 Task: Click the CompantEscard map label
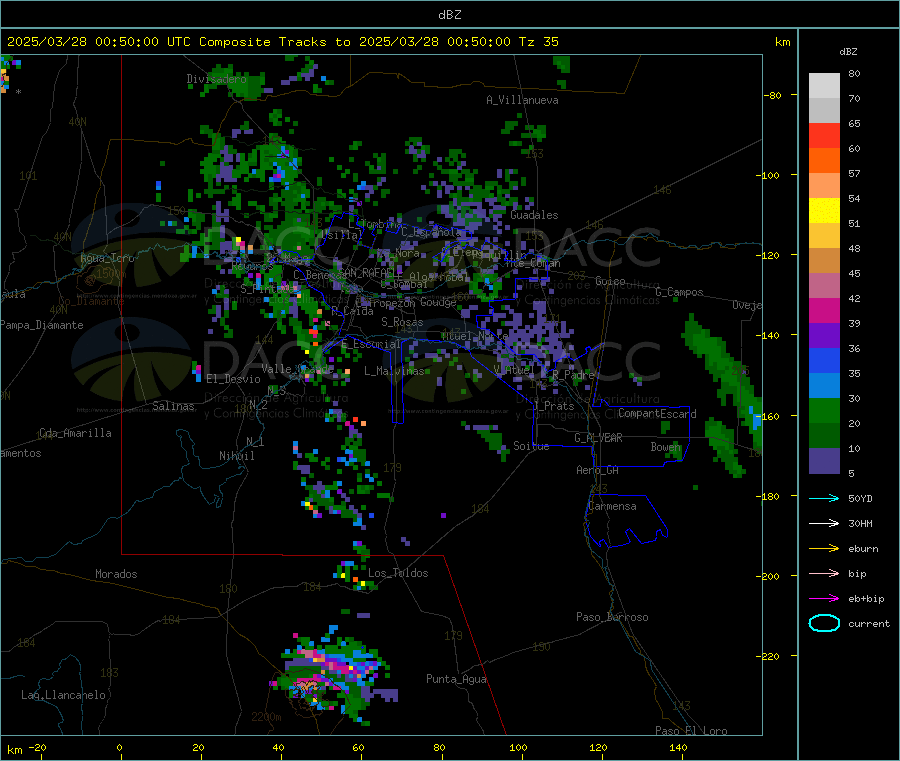(657, 414)
